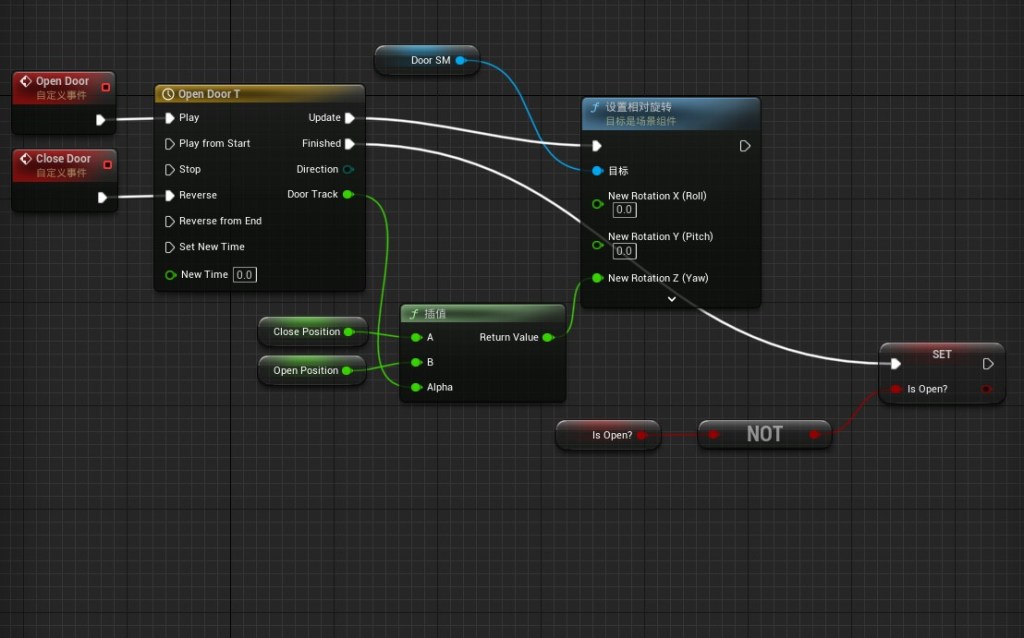The height and width of the screenshot is (638, 1024).
Task: Click the Direction output pin
Action: point(348,170)
